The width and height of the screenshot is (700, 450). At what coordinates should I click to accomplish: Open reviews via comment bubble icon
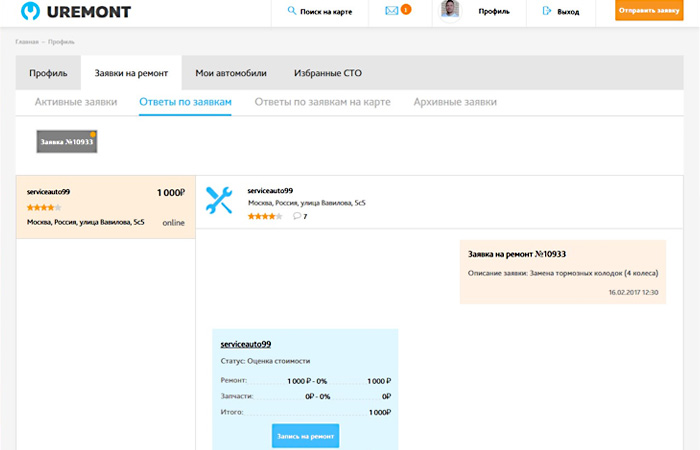click(x=297, y=216)
